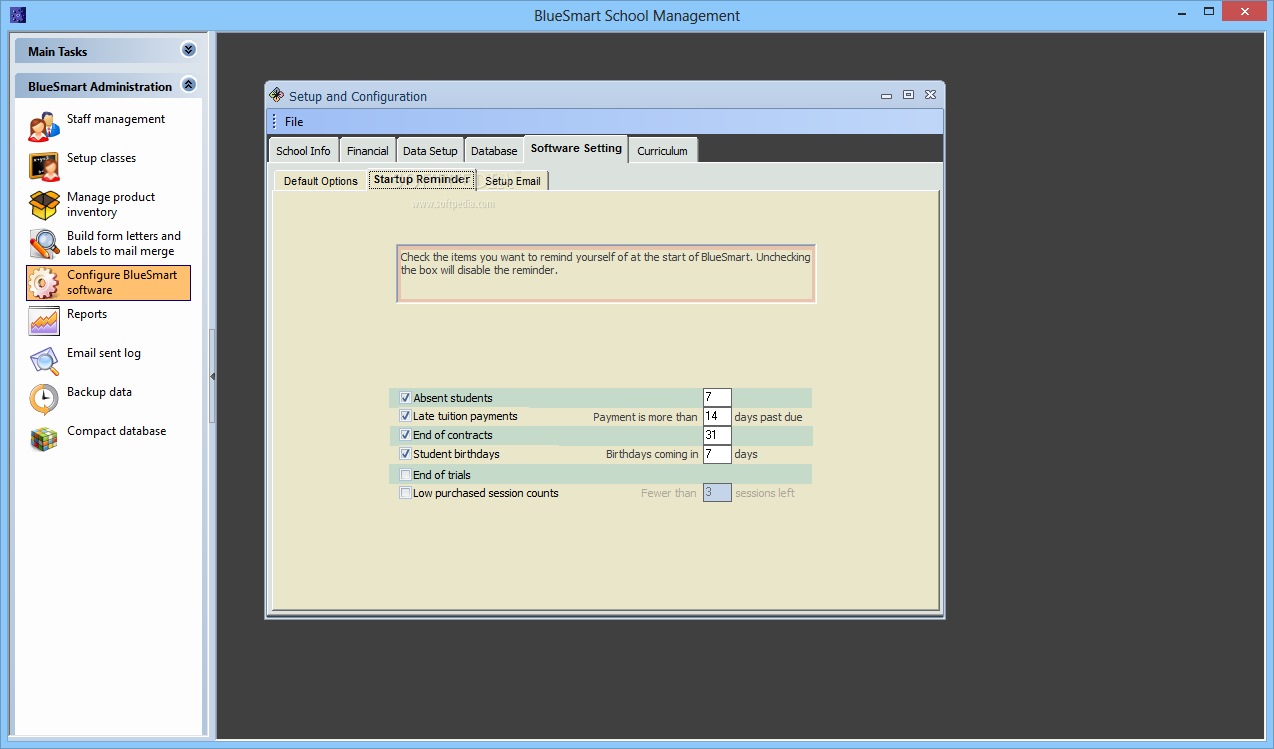
Task: Click the Backup data clock icon
Action: pyautogui.click(x=44, y=400)
